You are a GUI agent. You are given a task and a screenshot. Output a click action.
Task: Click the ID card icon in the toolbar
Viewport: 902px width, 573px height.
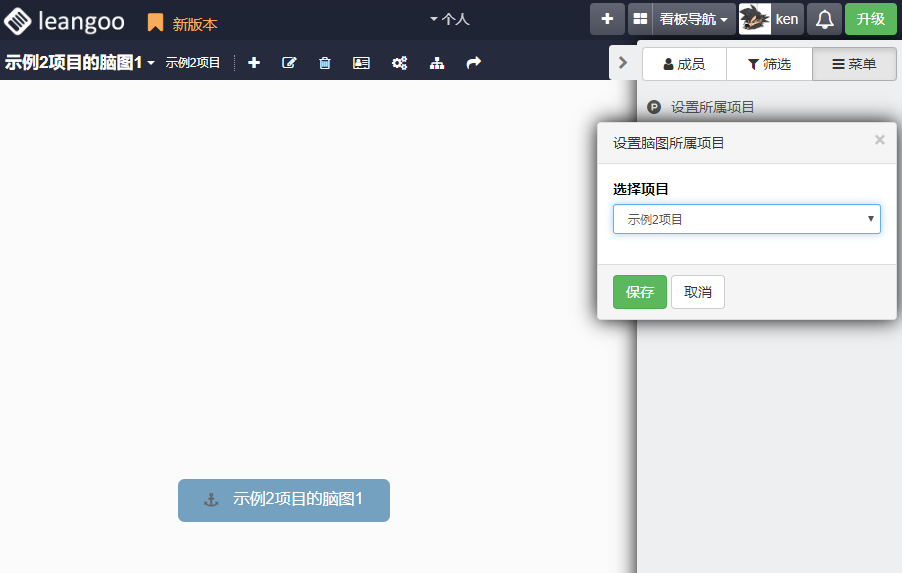click(x=361, y=63)
